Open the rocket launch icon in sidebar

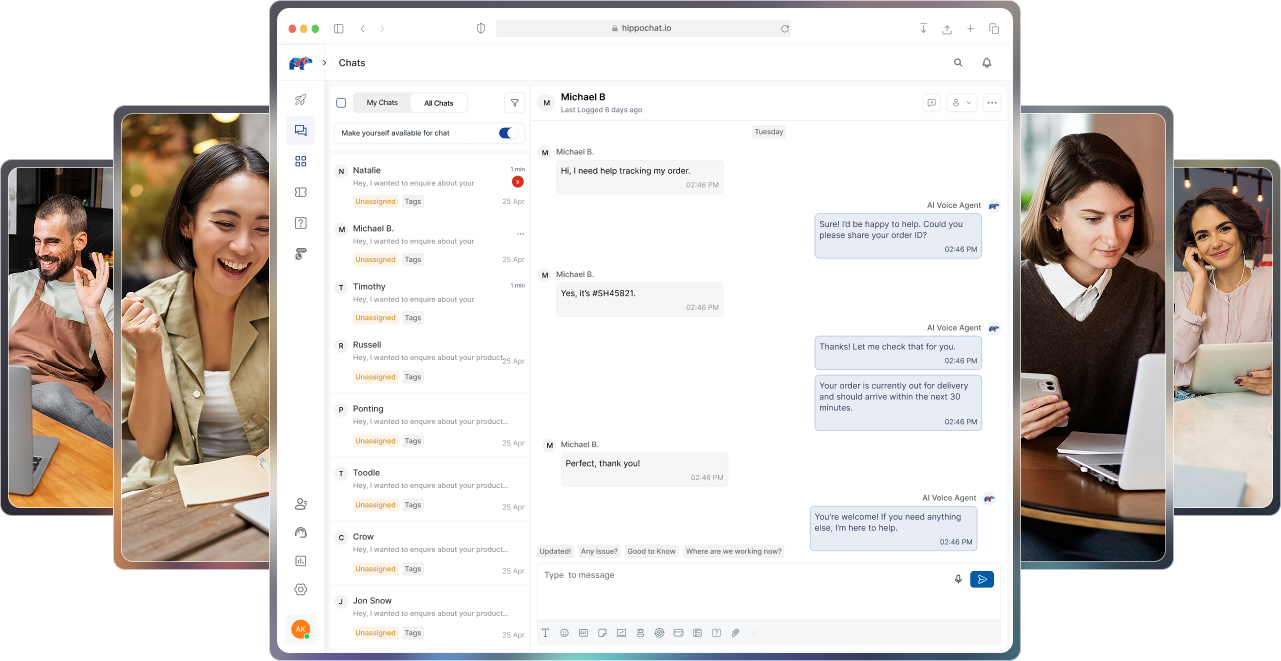pos(300,100)
